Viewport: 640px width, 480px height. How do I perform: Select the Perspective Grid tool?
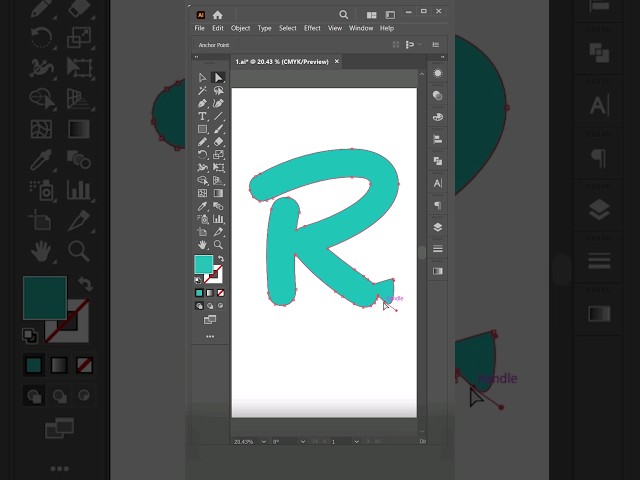[218, 180]
